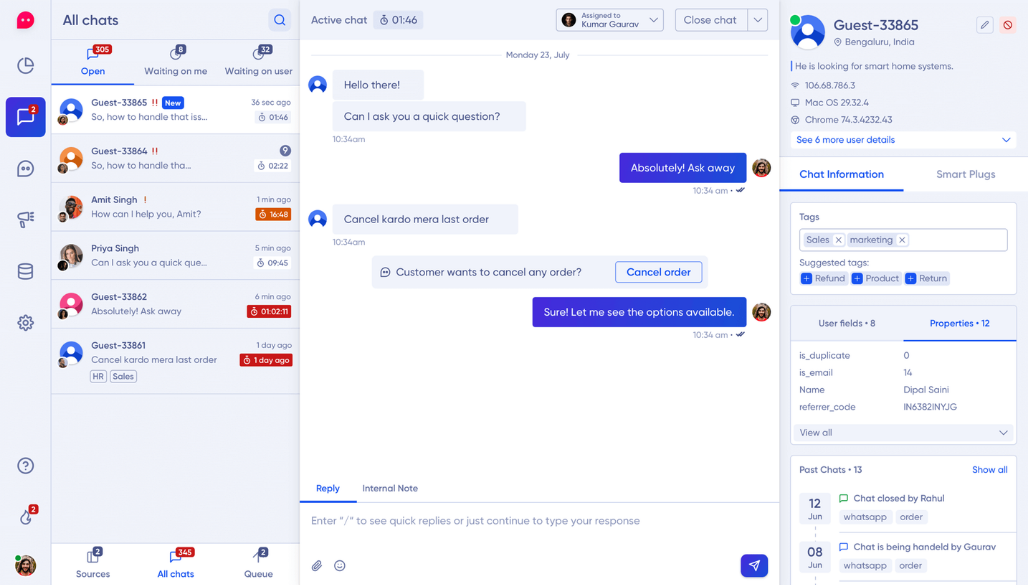
Task: Open the 12 Jun chat closed by Rahul
Action: (905, 507)
